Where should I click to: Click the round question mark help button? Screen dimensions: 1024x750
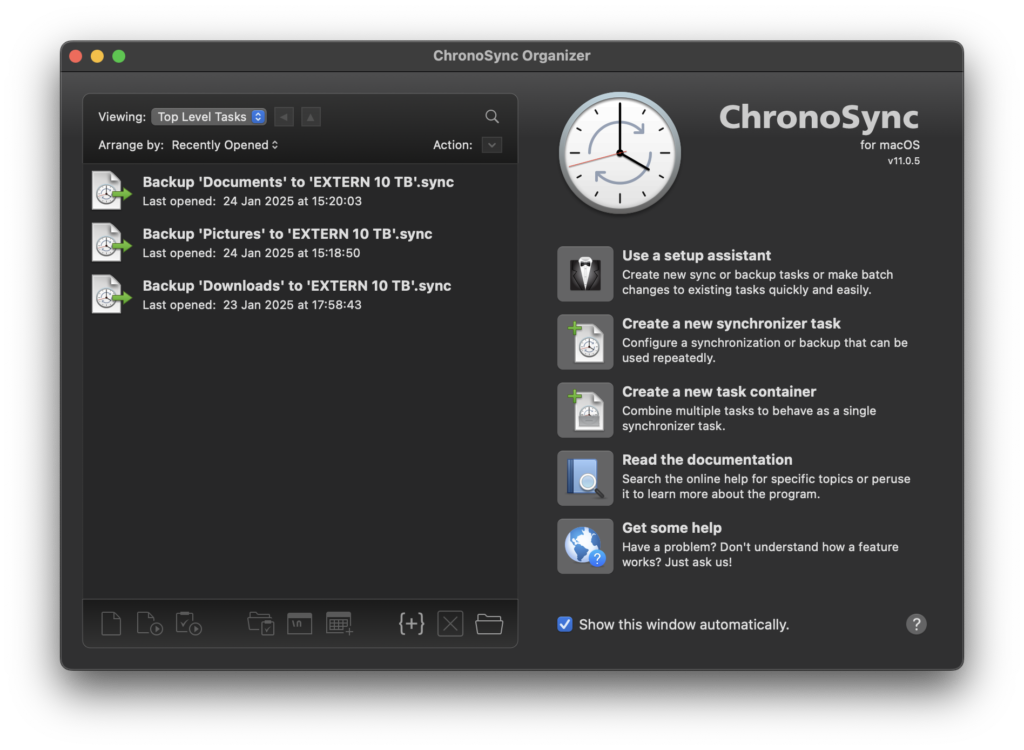pos(916,625)
